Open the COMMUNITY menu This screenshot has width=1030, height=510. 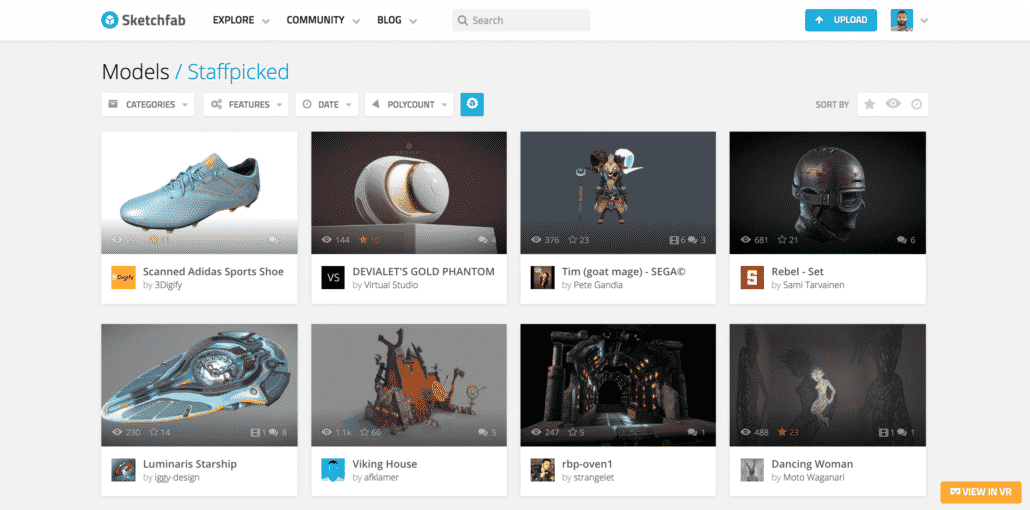point(315,20)
